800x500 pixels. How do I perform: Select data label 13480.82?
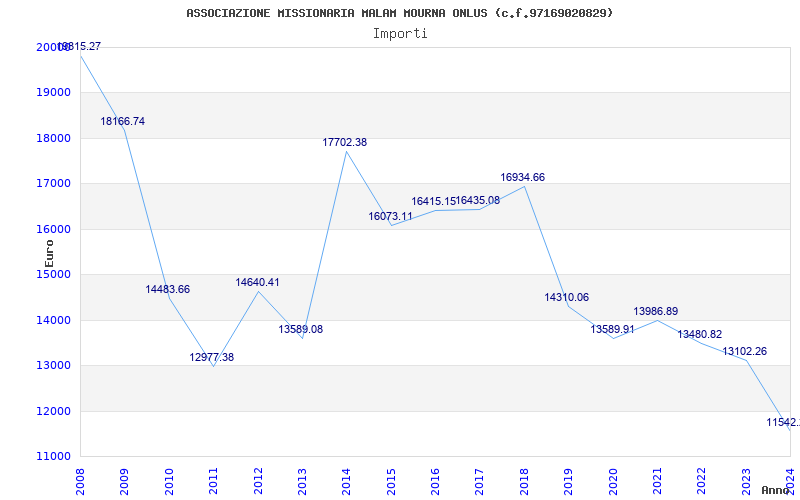(699, 335)
